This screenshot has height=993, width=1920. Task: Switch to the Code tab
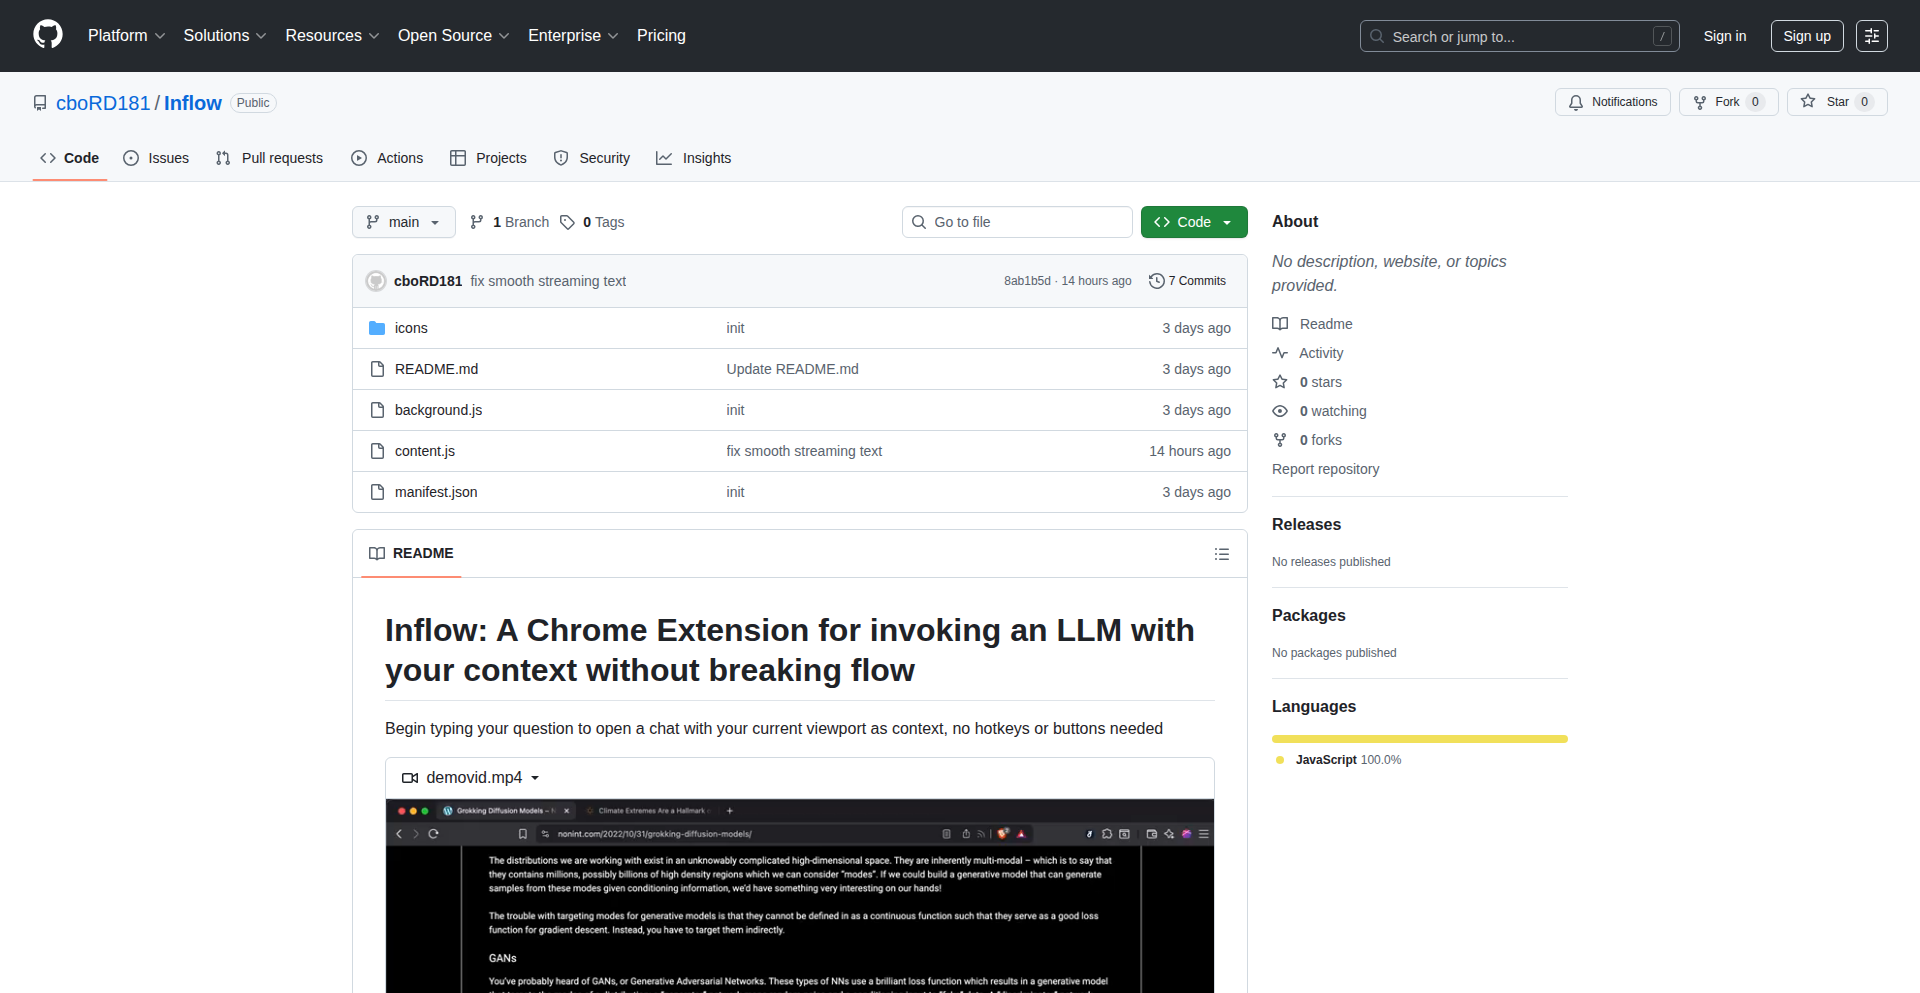(70, 158)
